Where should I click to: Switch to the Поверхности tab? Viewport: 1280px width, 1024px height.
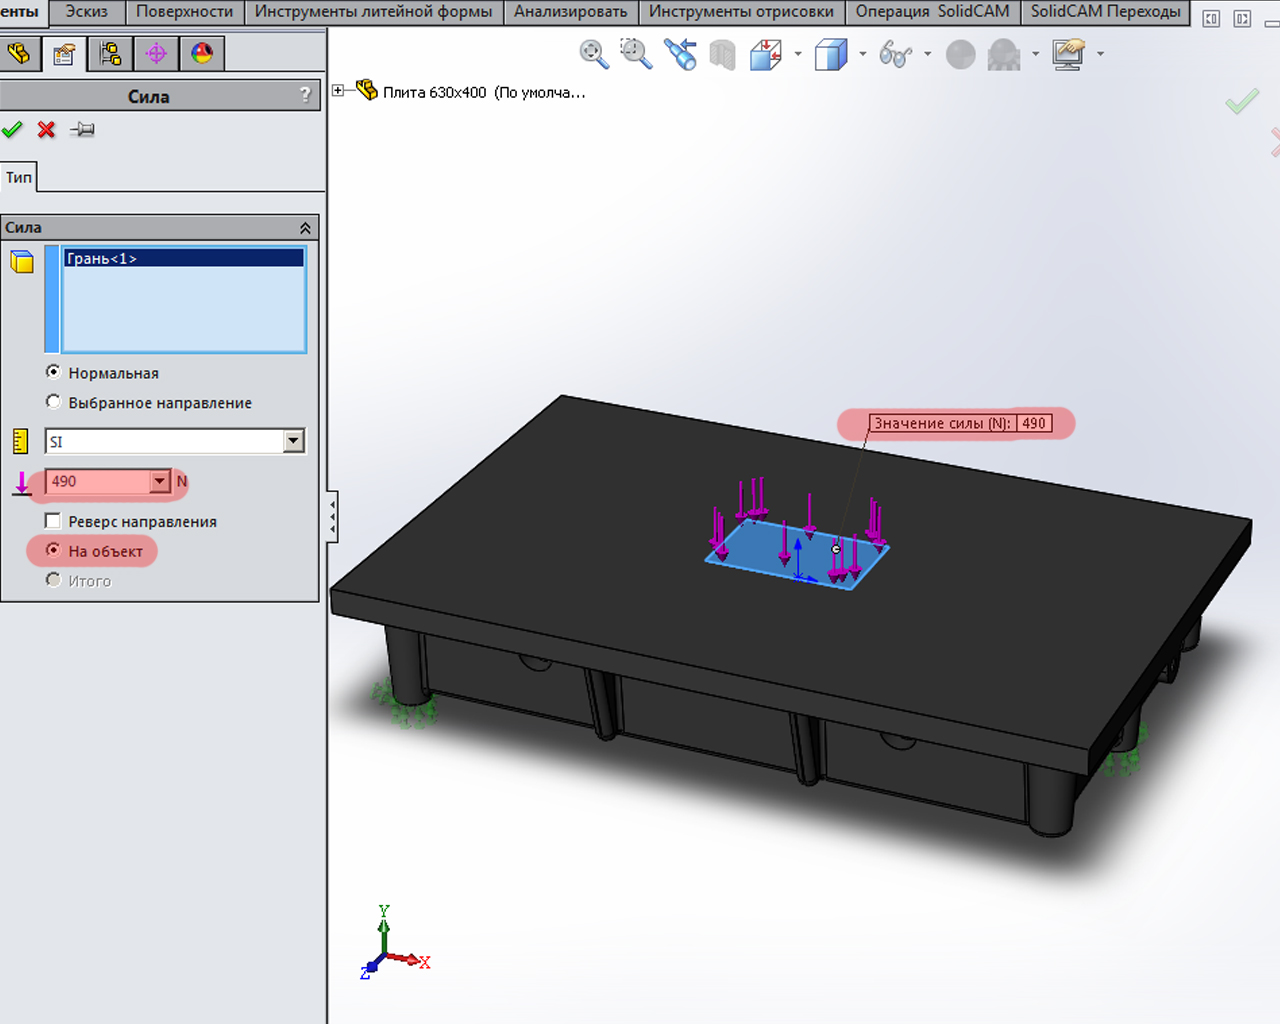[184, 12]
